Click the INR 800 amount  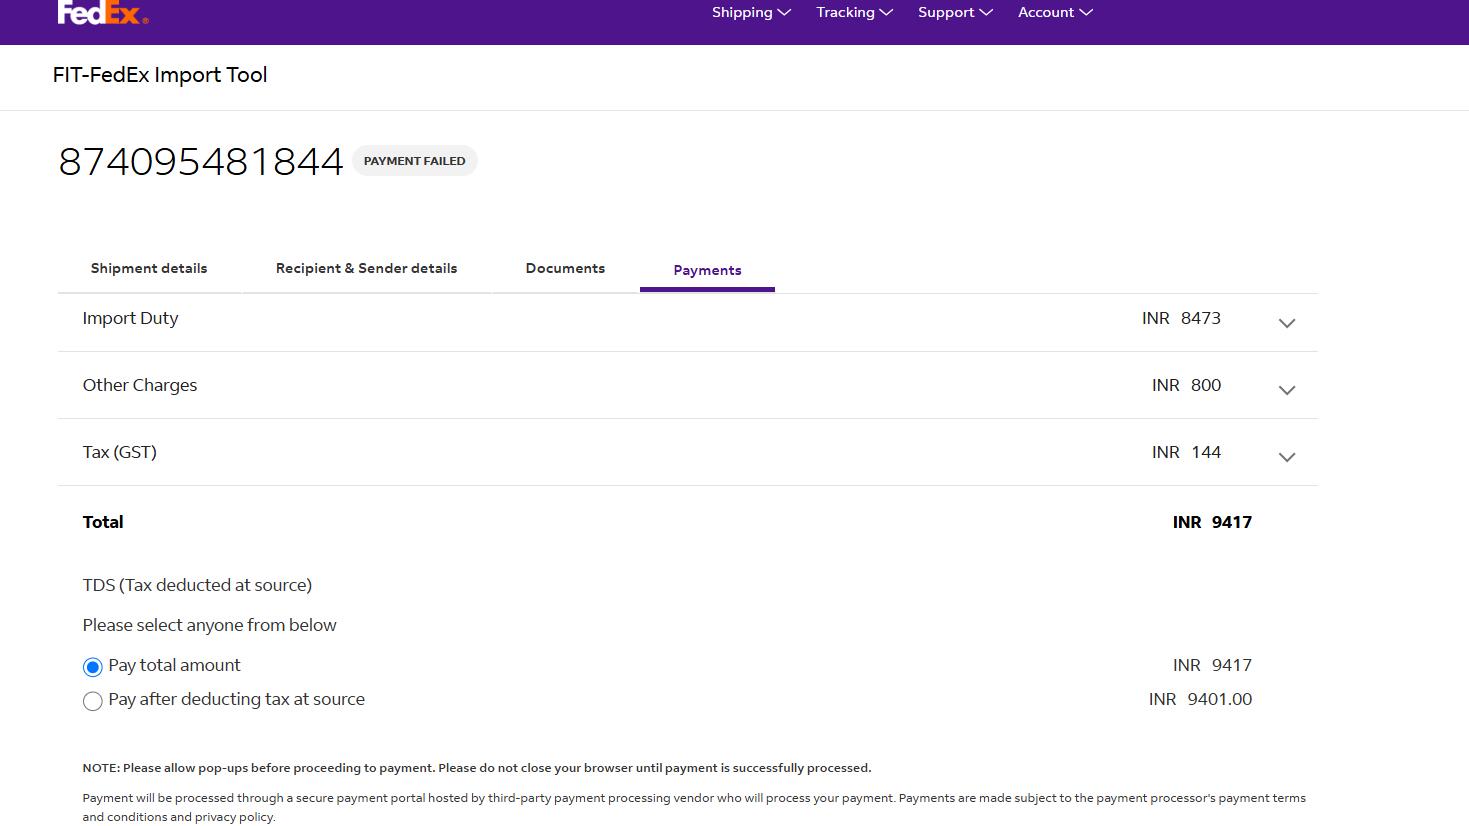click(1186, 385)
